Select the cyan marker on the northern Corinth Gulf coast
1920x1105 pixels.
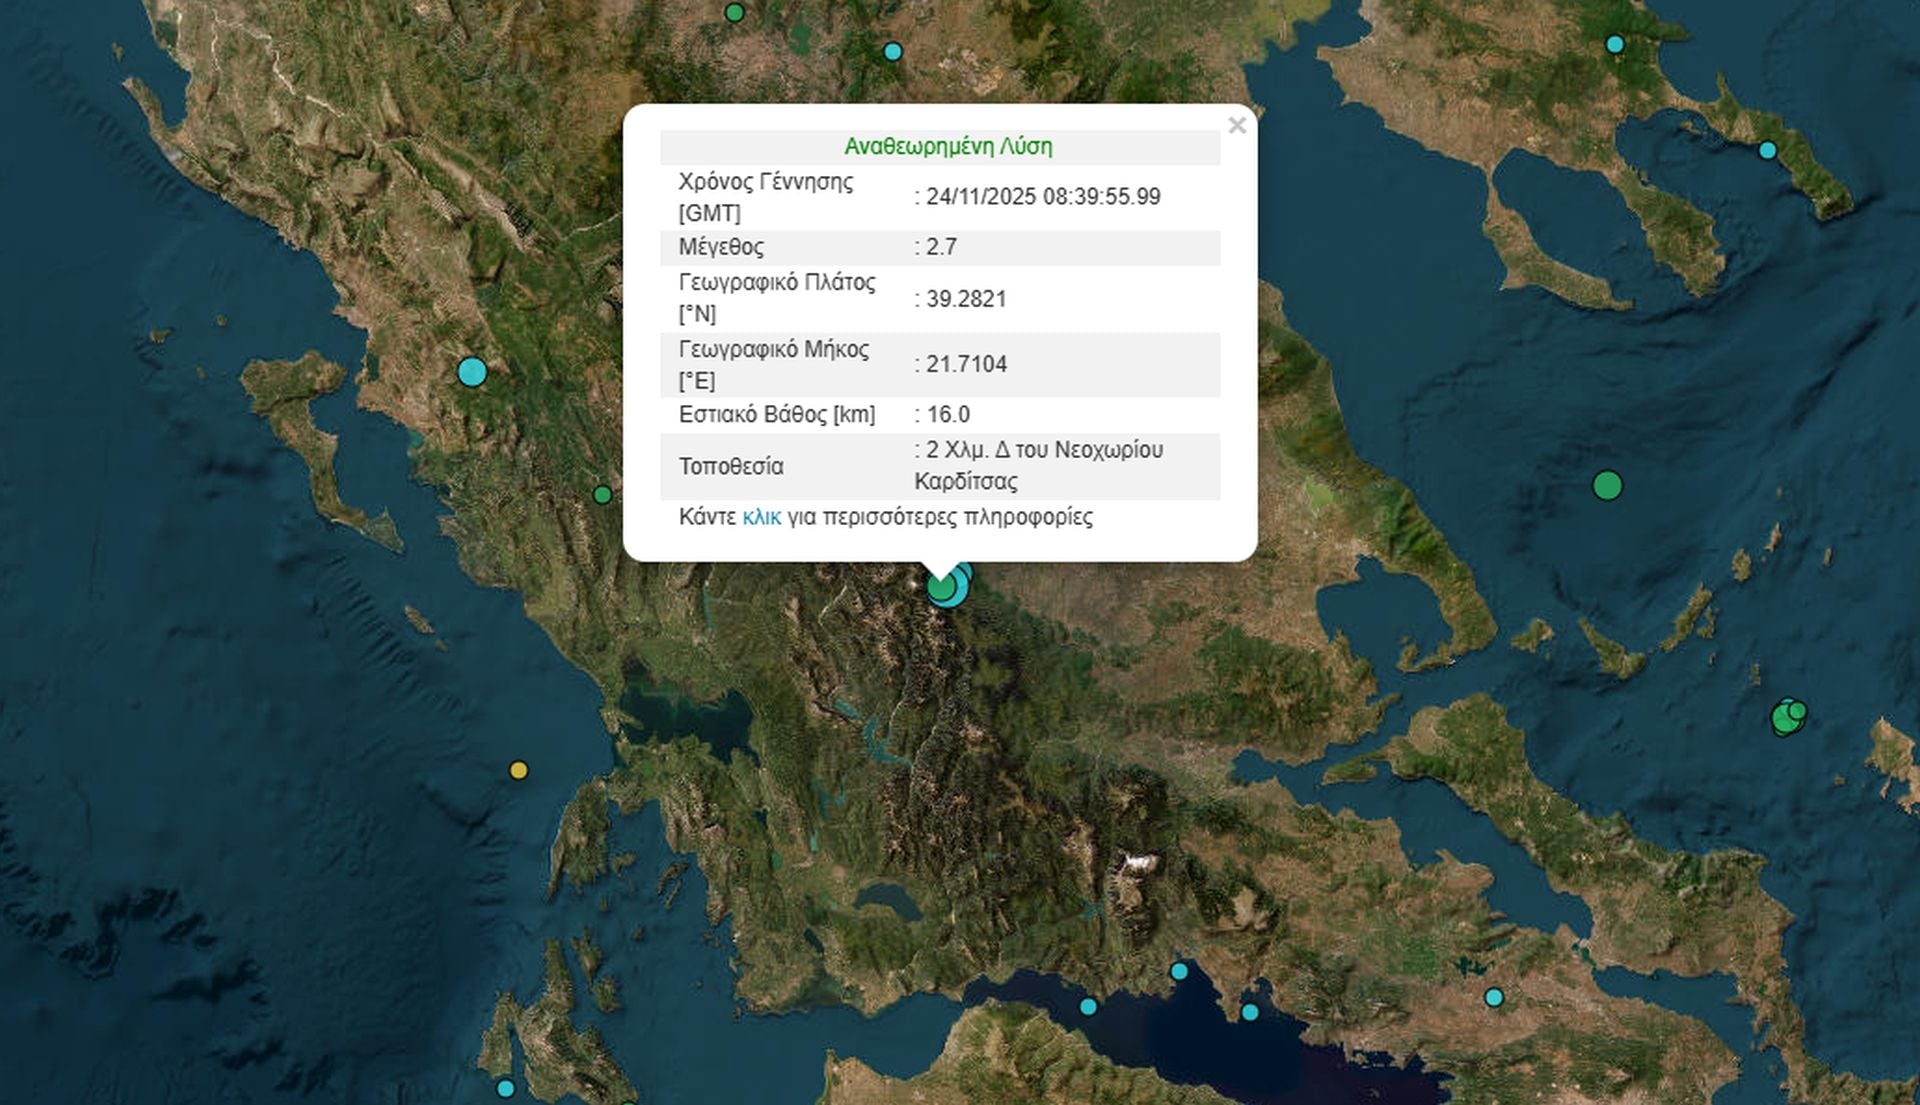1179,971
